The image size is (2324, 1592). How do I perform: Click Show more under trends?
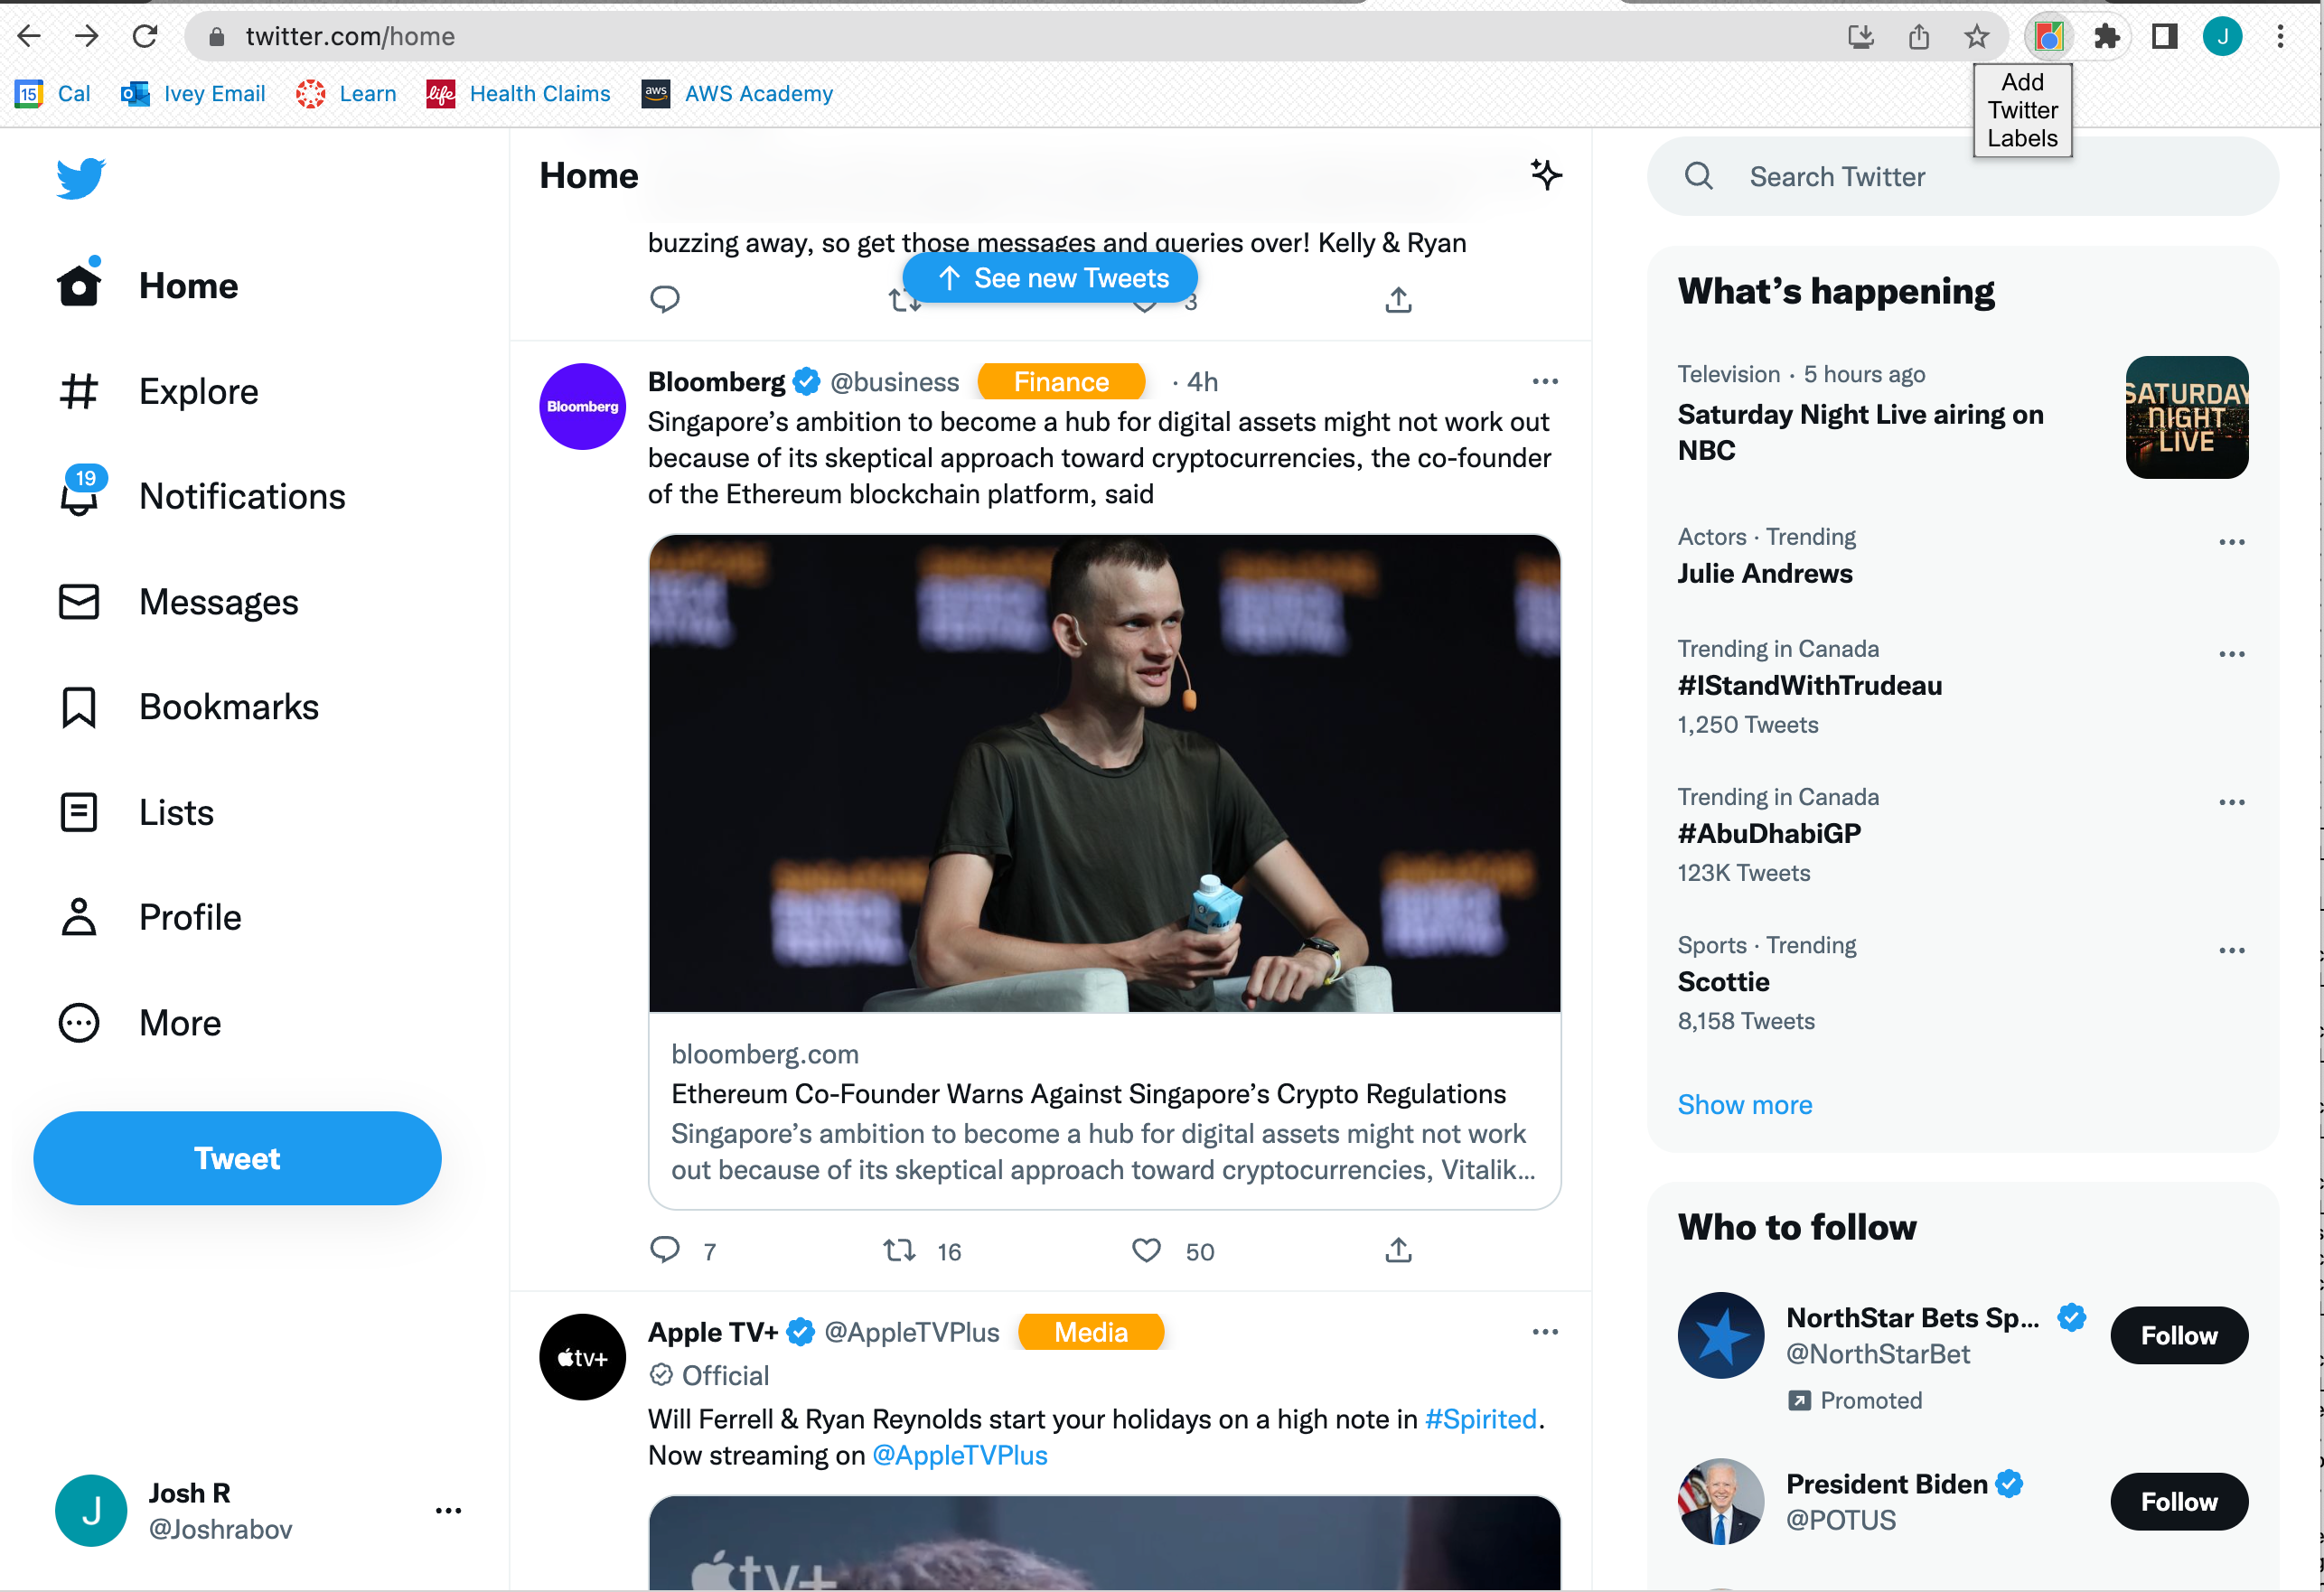coord(1744,1104)
